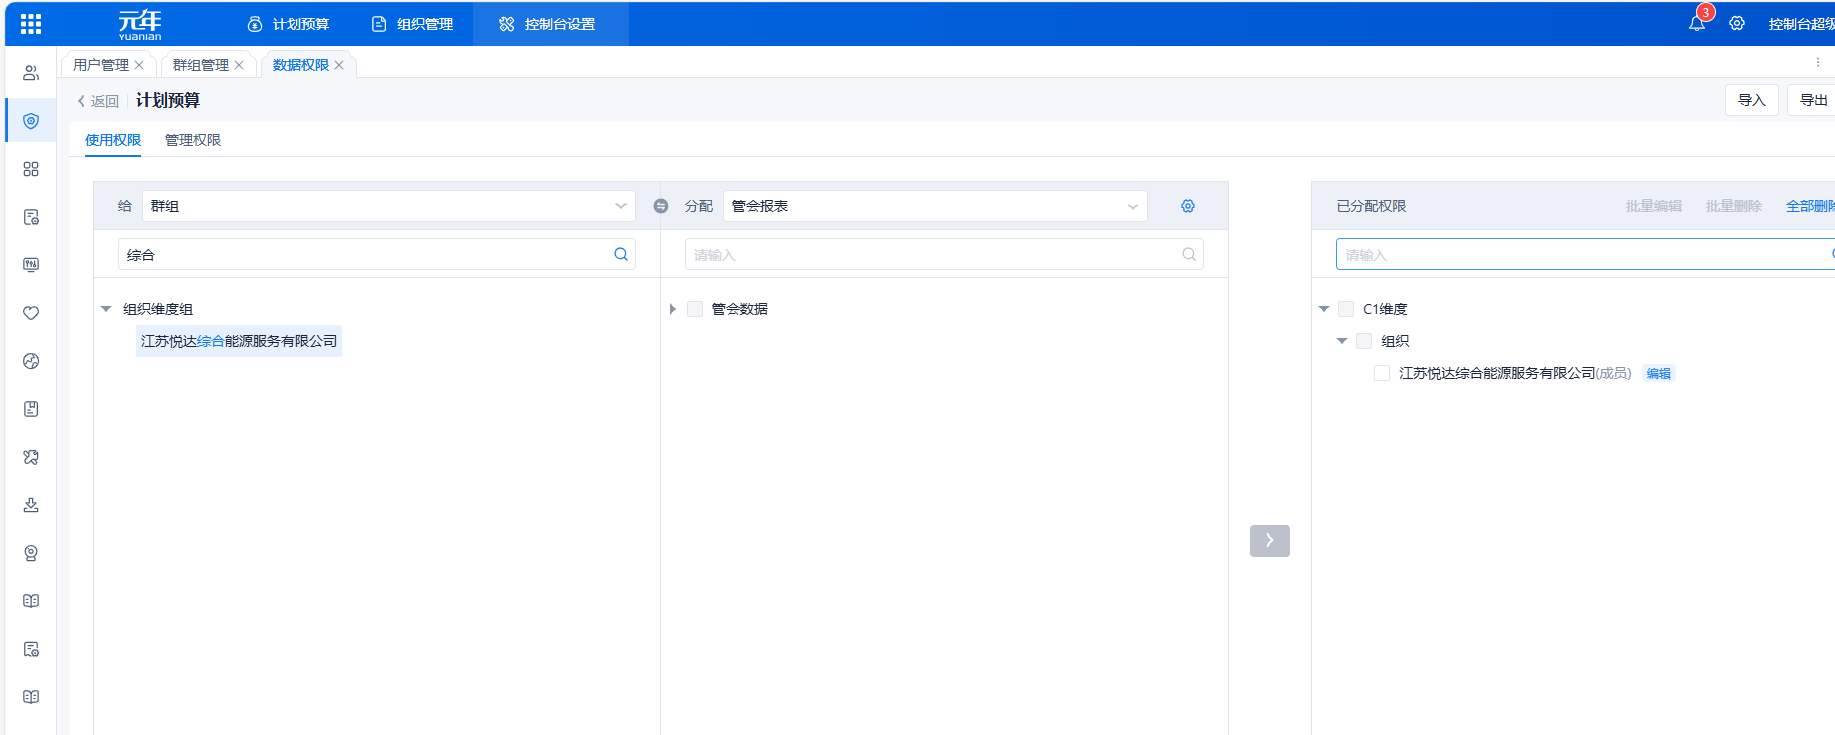This screenshot has height=735, width=1835.
Task: Click the 已分配权限 search input field
Action: pyautogui.click(x=1580, y=255)
